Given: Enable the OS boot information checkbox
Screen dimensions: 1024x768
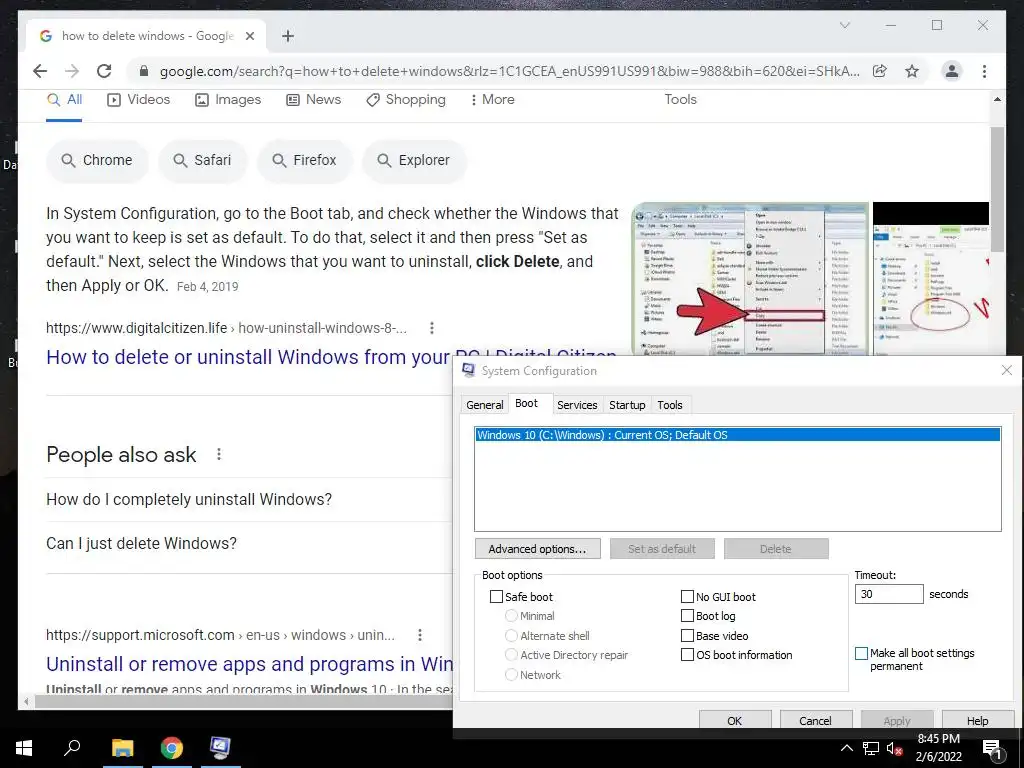Looking at the screenshot, I should [x=687, y=655].
